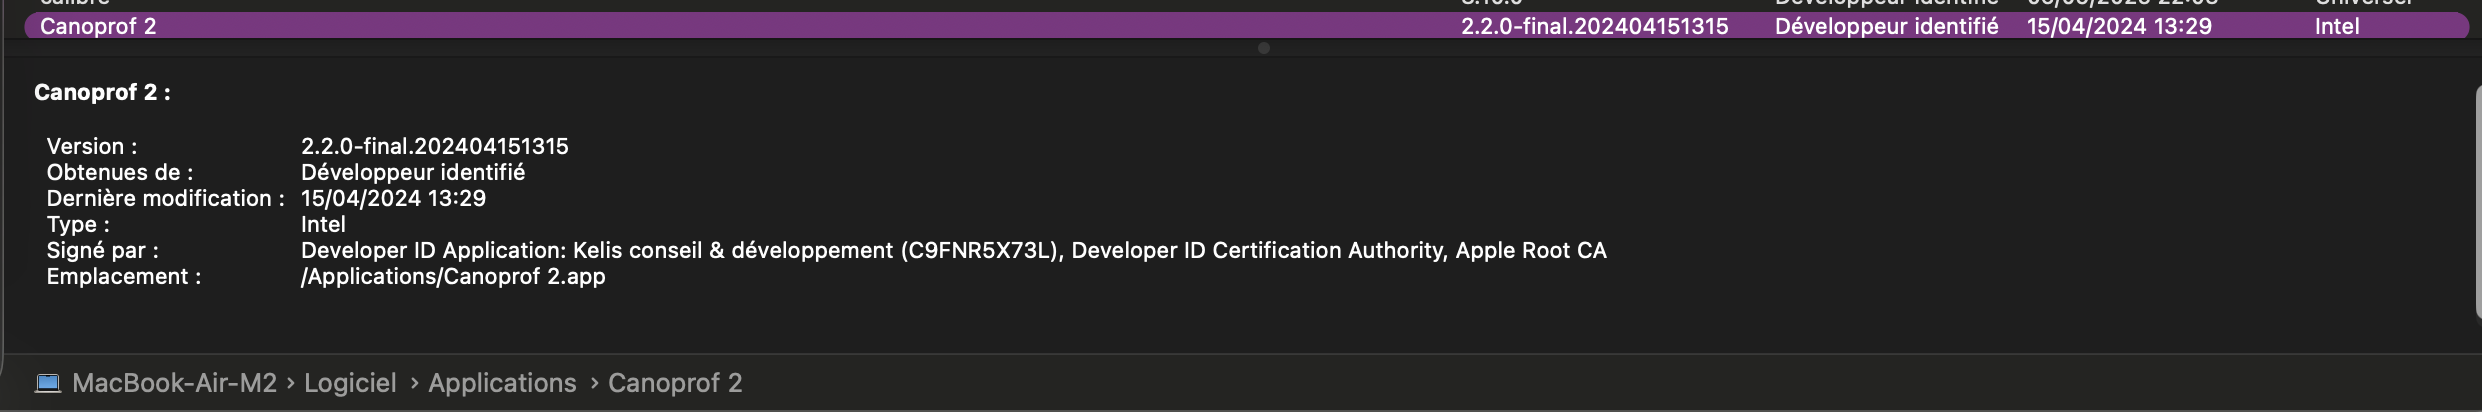Image resolution: width=2482 pixels, height=412 pixels.
Task: Click Intel in the highlighted table row
Action: [x=2336, y=26]
